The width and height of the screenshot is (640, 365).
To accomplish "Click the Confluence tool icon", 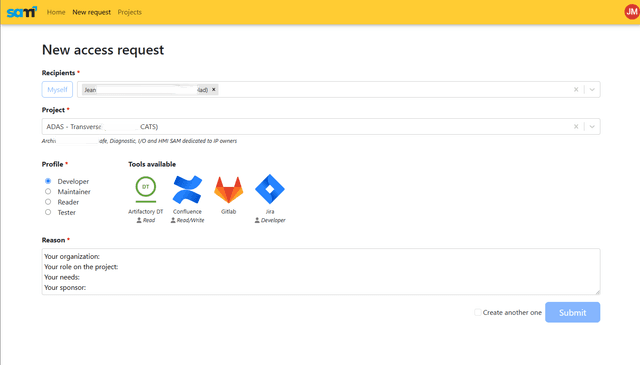I will (187, 189).
